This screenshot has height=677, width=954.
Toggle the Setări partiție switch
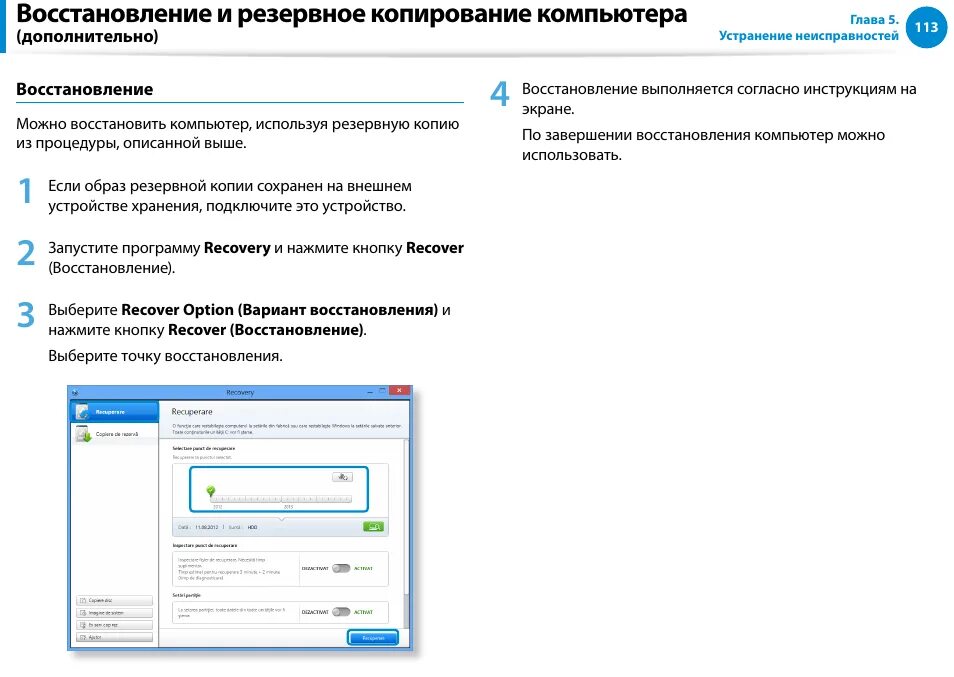[341, 612]
